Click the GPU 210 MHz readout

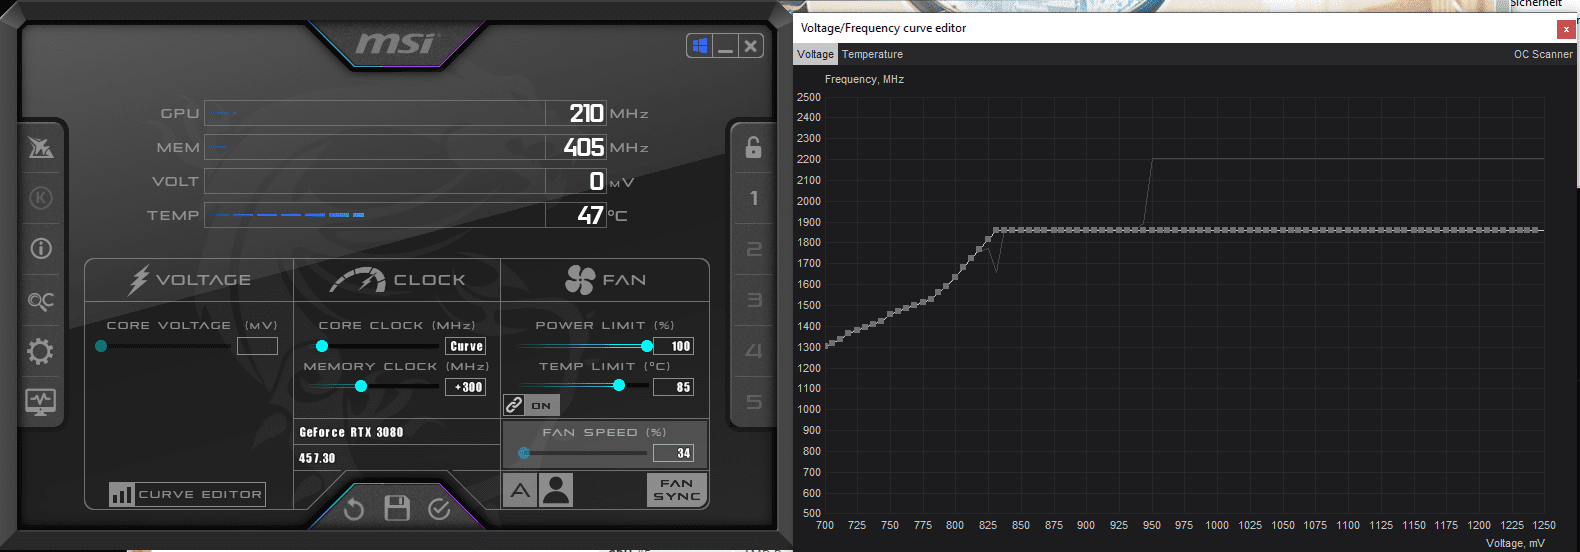(x=586, y=113)
